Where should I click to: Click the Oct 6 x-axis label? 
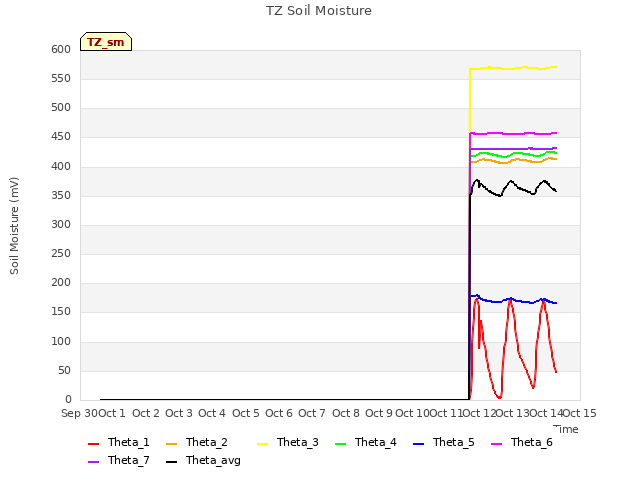coord(279,413)
